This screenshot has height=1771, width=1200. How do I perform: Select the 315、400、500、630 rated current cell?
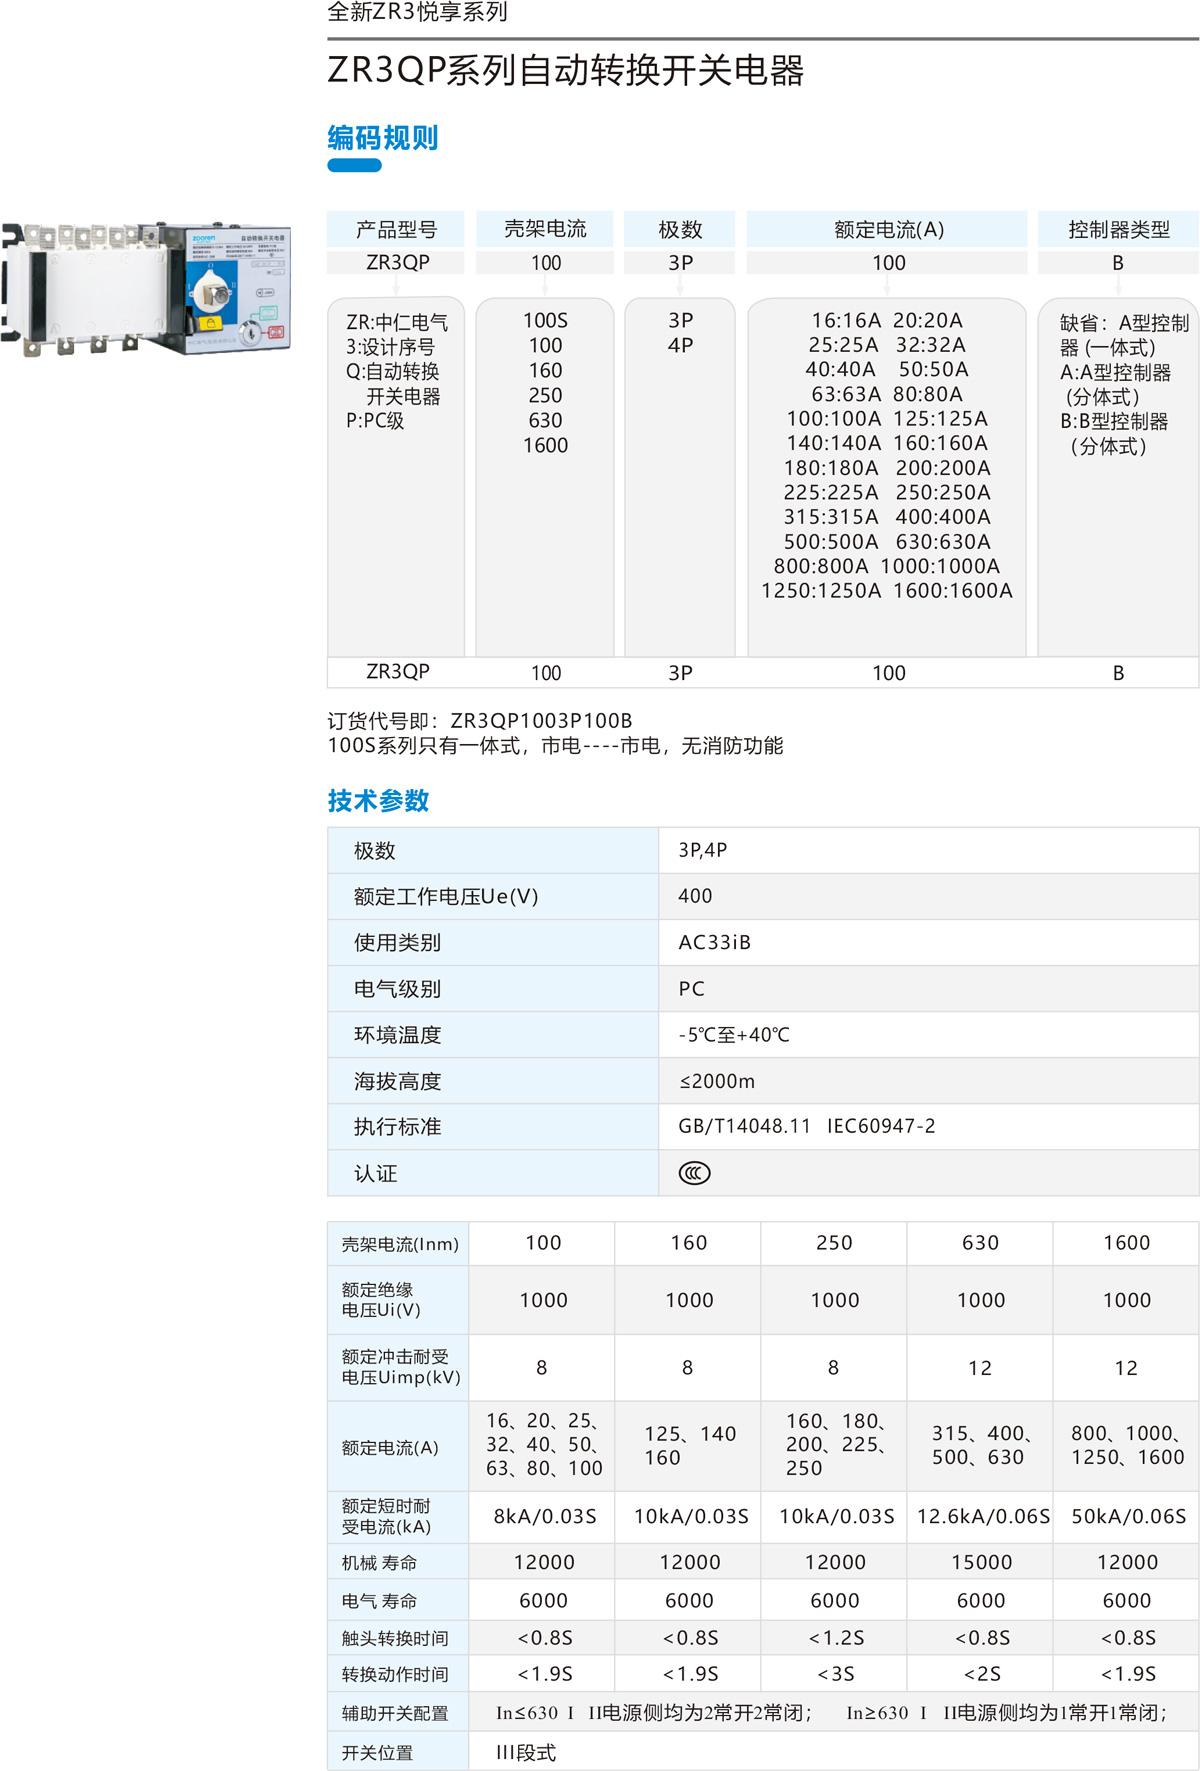coord(980,1446)
